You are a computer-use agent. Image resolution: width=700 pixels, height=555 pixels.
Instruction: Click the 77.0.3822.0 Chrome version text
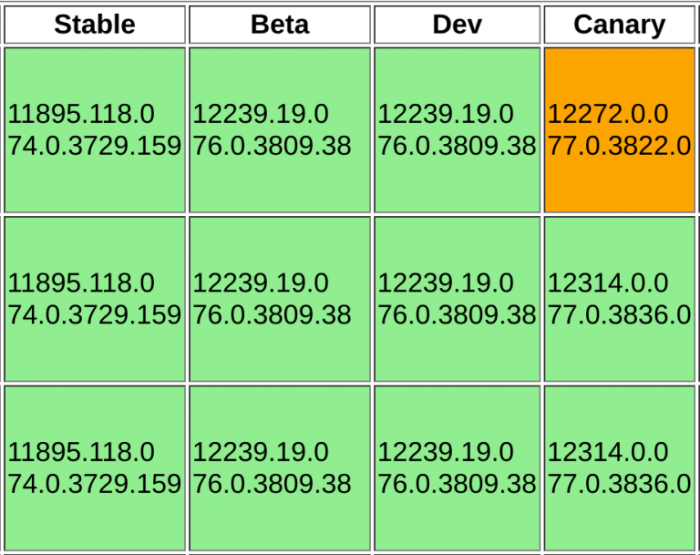pos(619,146)
